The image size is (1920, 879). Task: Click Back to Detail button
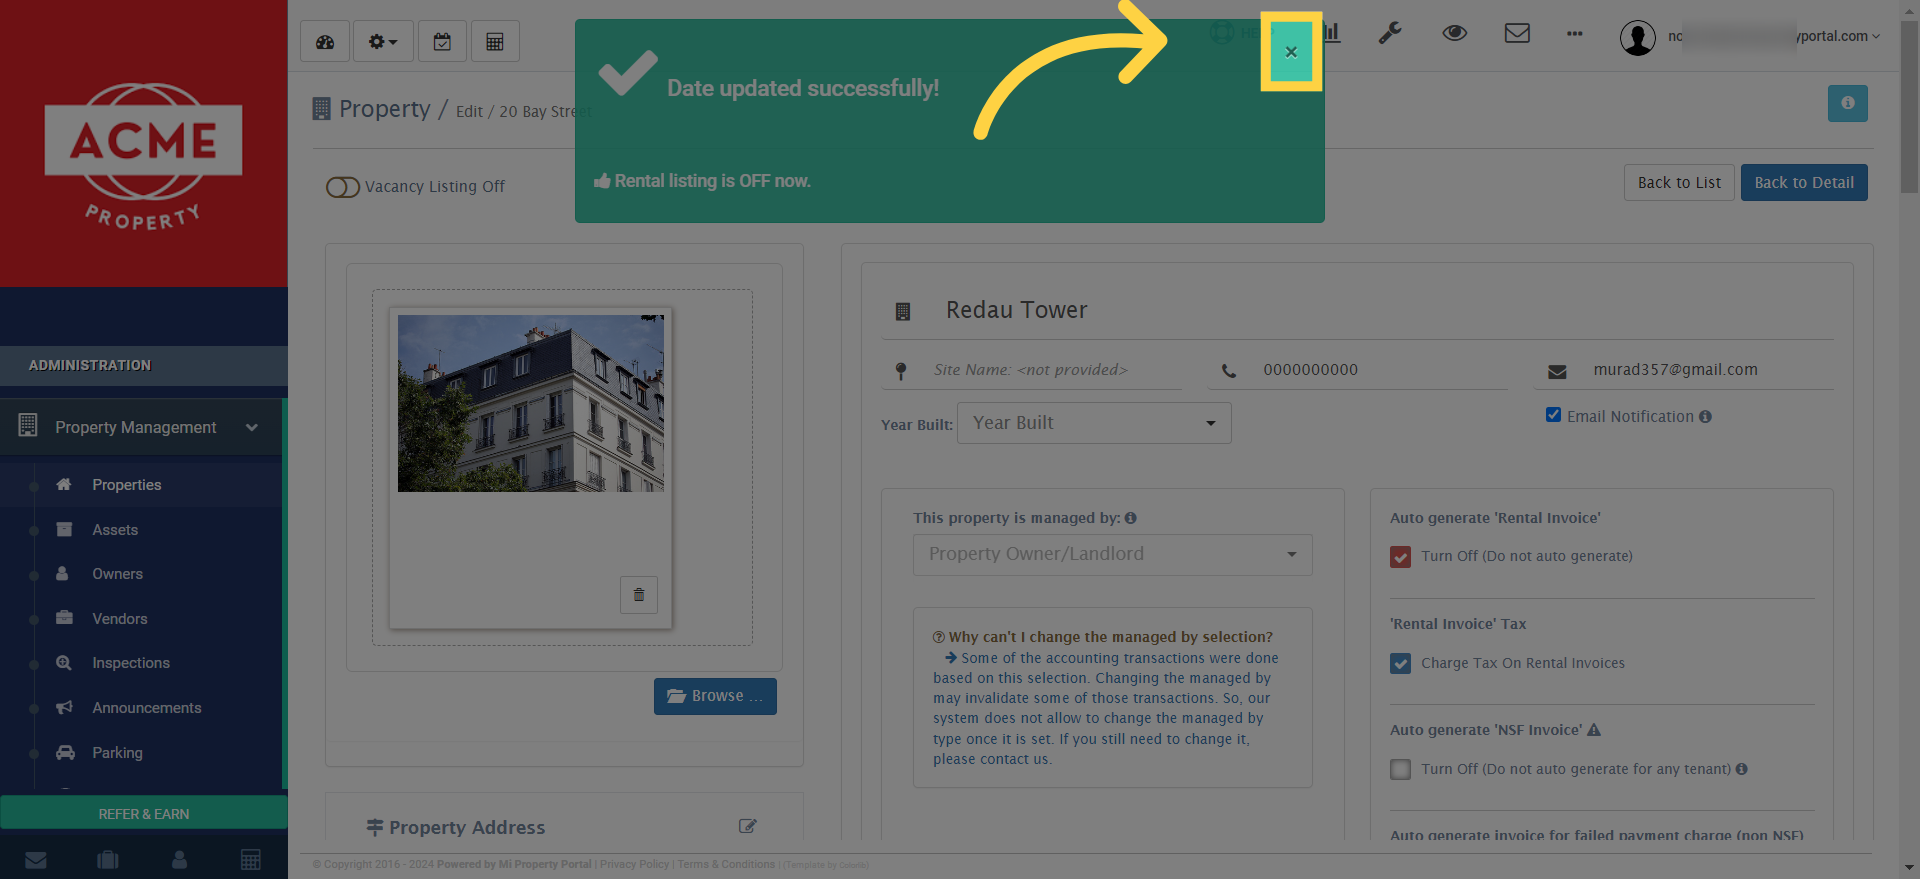(x=1804, y=182)
